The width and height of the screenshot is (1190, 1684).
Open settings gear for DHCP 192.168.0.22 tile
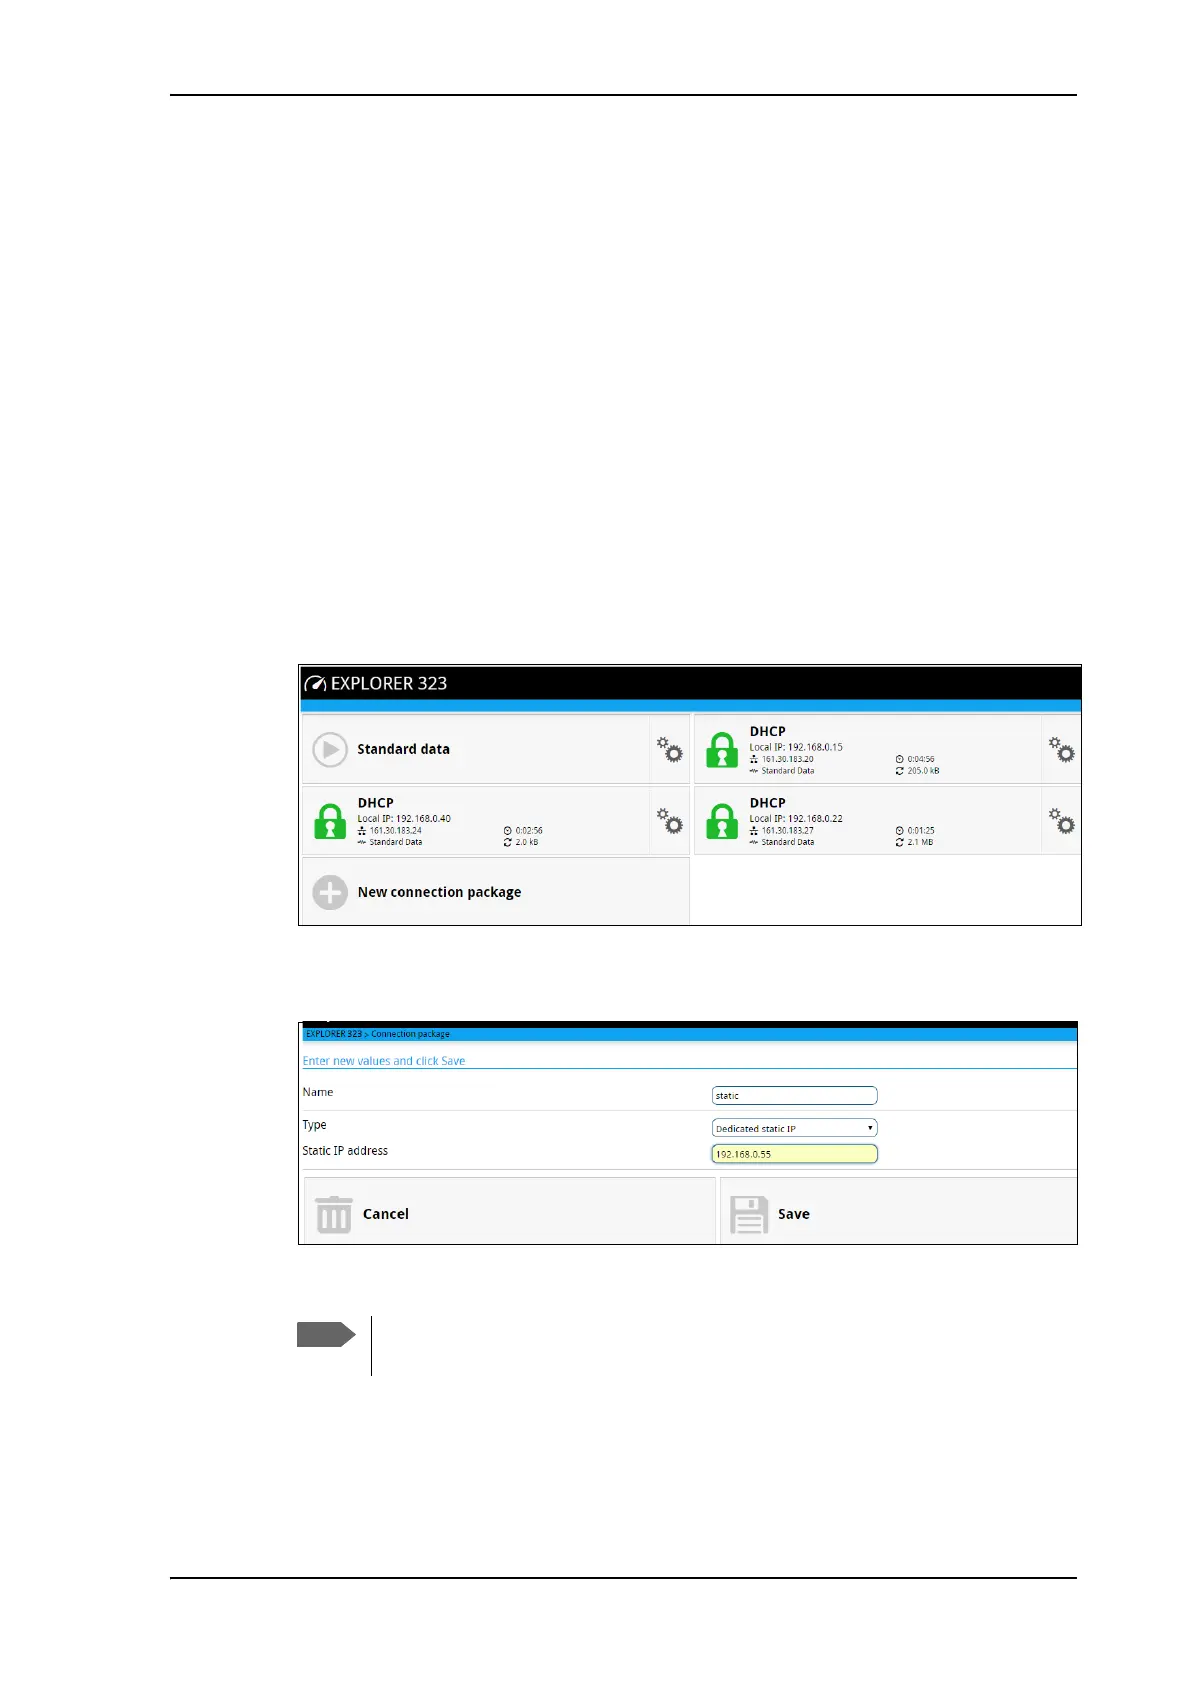coord(1061,821)
